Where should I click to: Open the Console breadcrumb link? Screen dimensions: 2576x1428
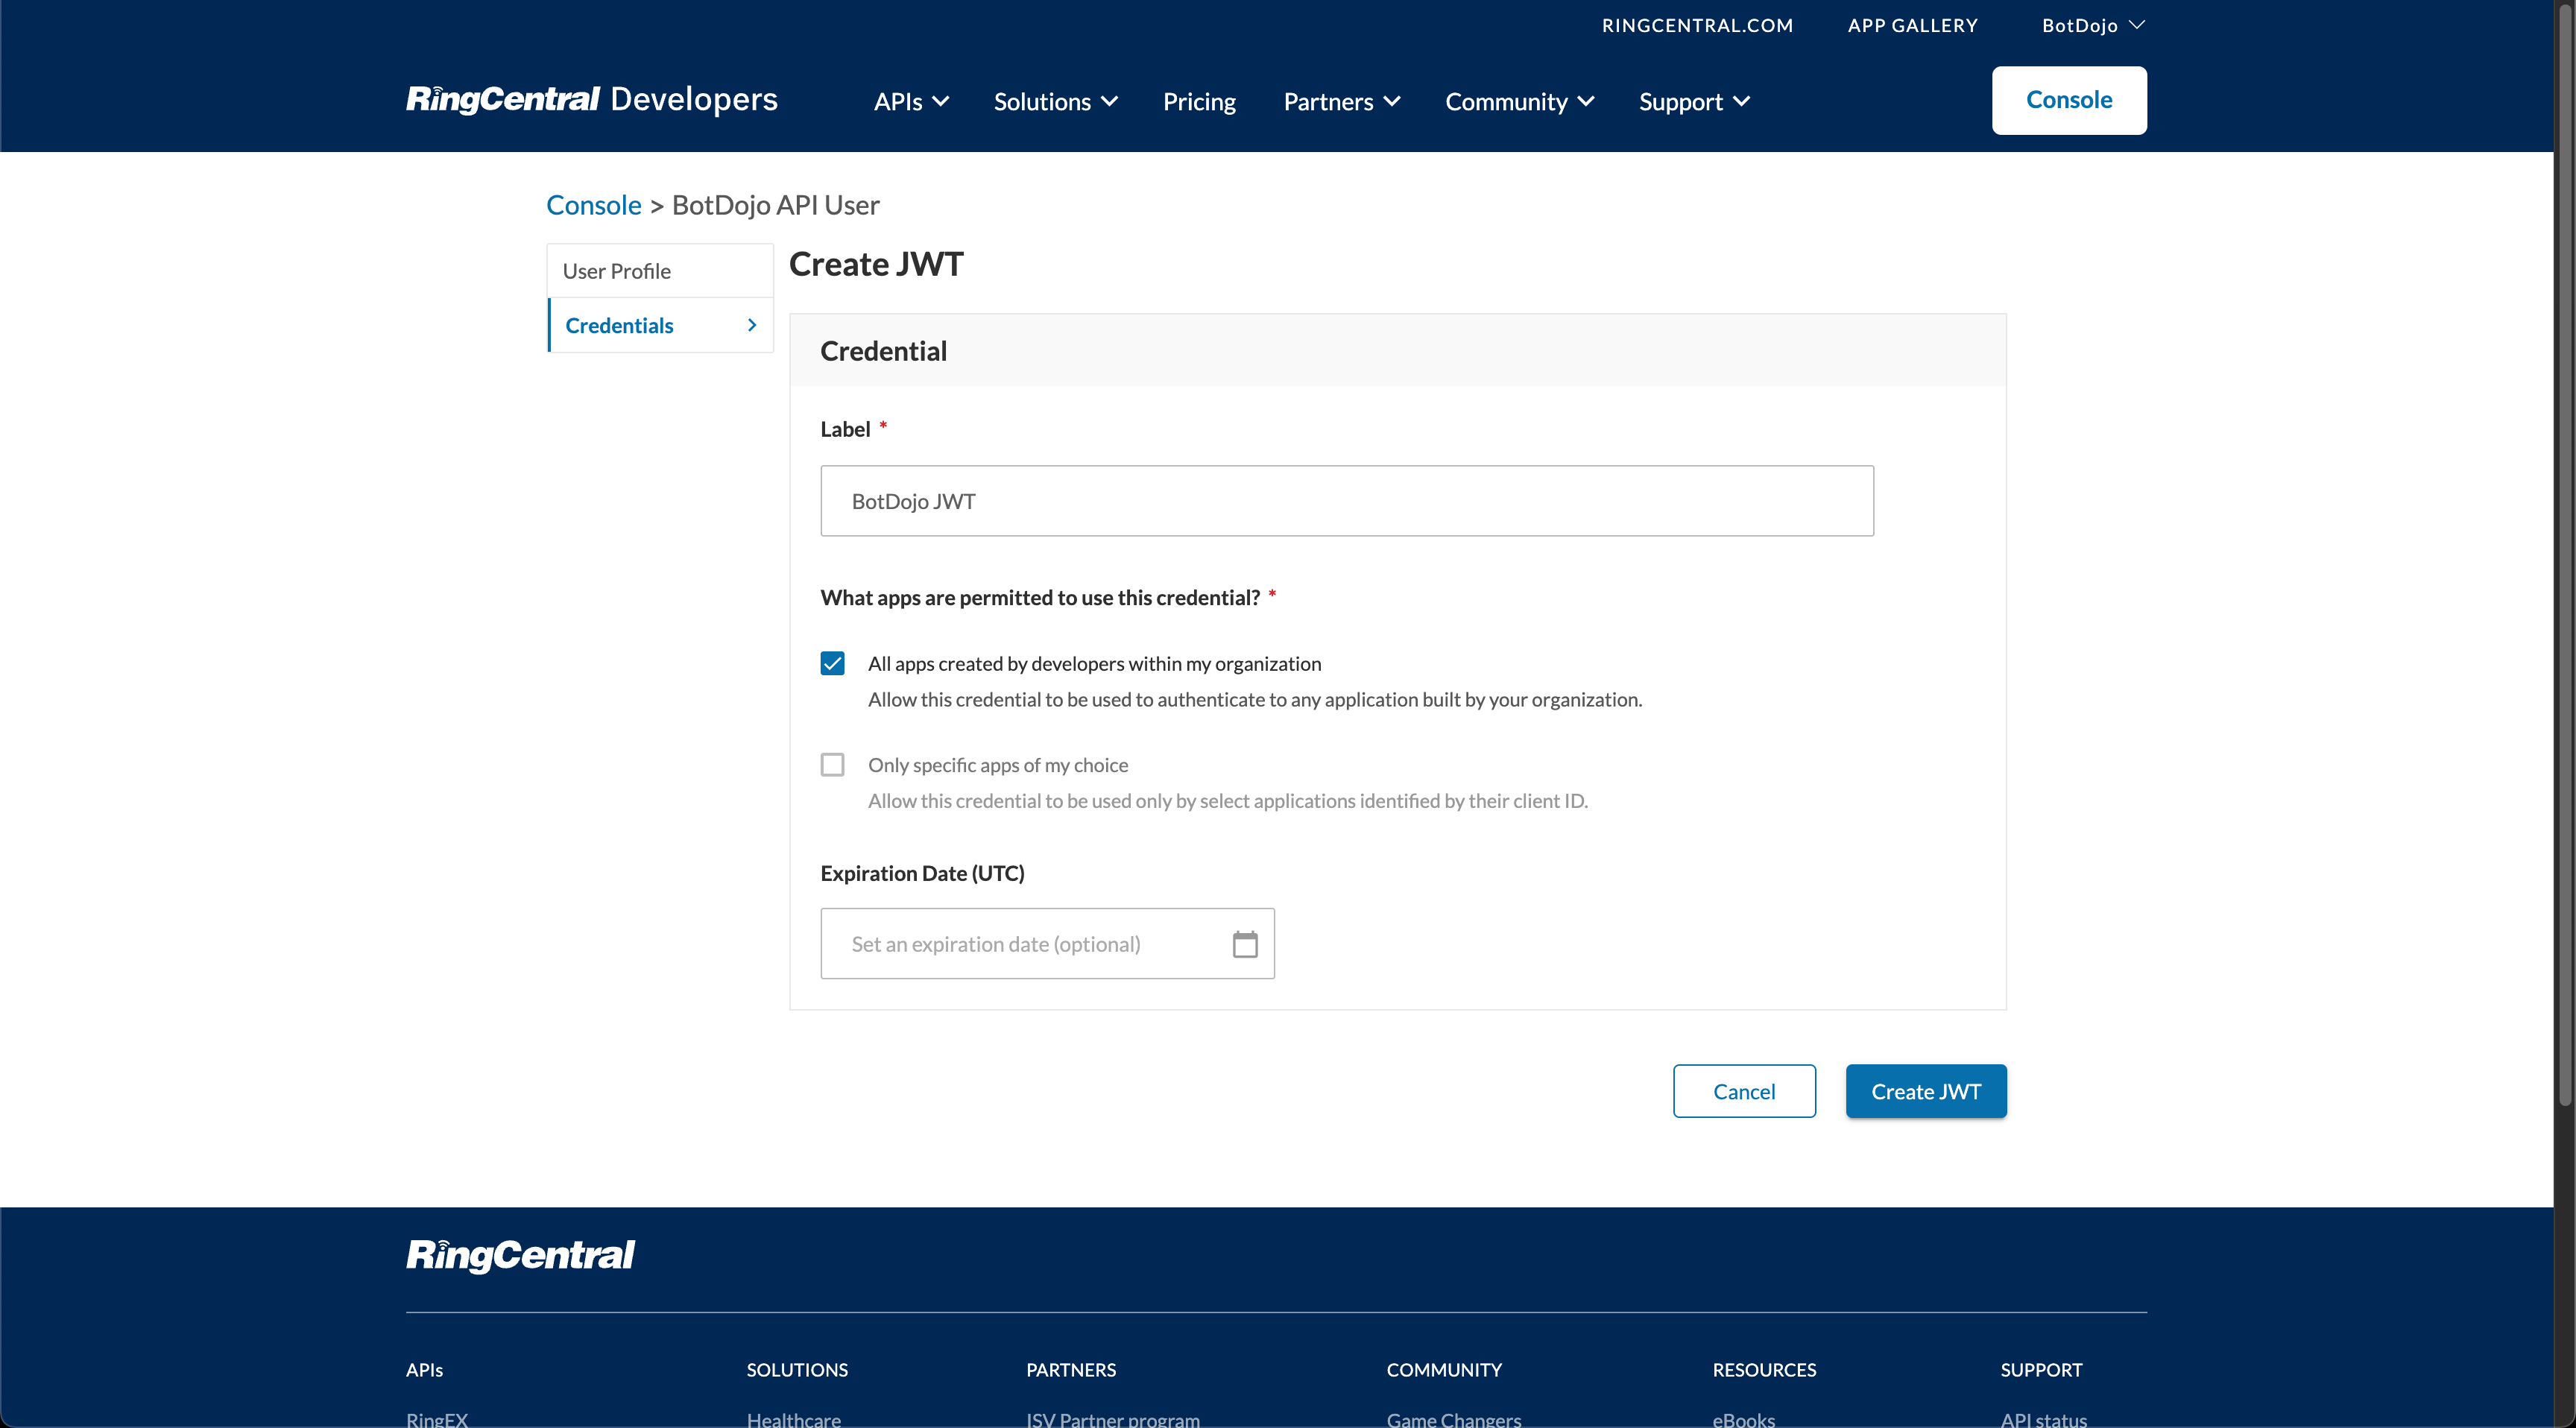coord(593,204)
